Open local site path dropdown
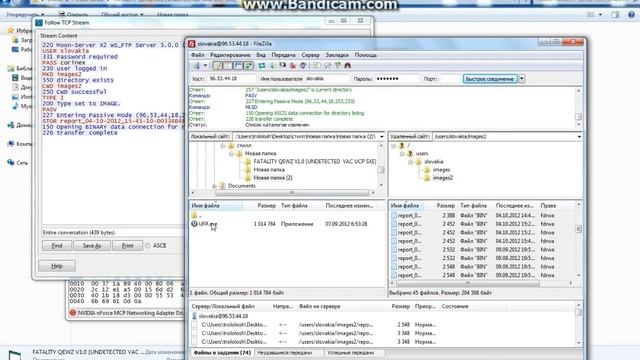This screenshot has width=640, height=360. [382, 137]
